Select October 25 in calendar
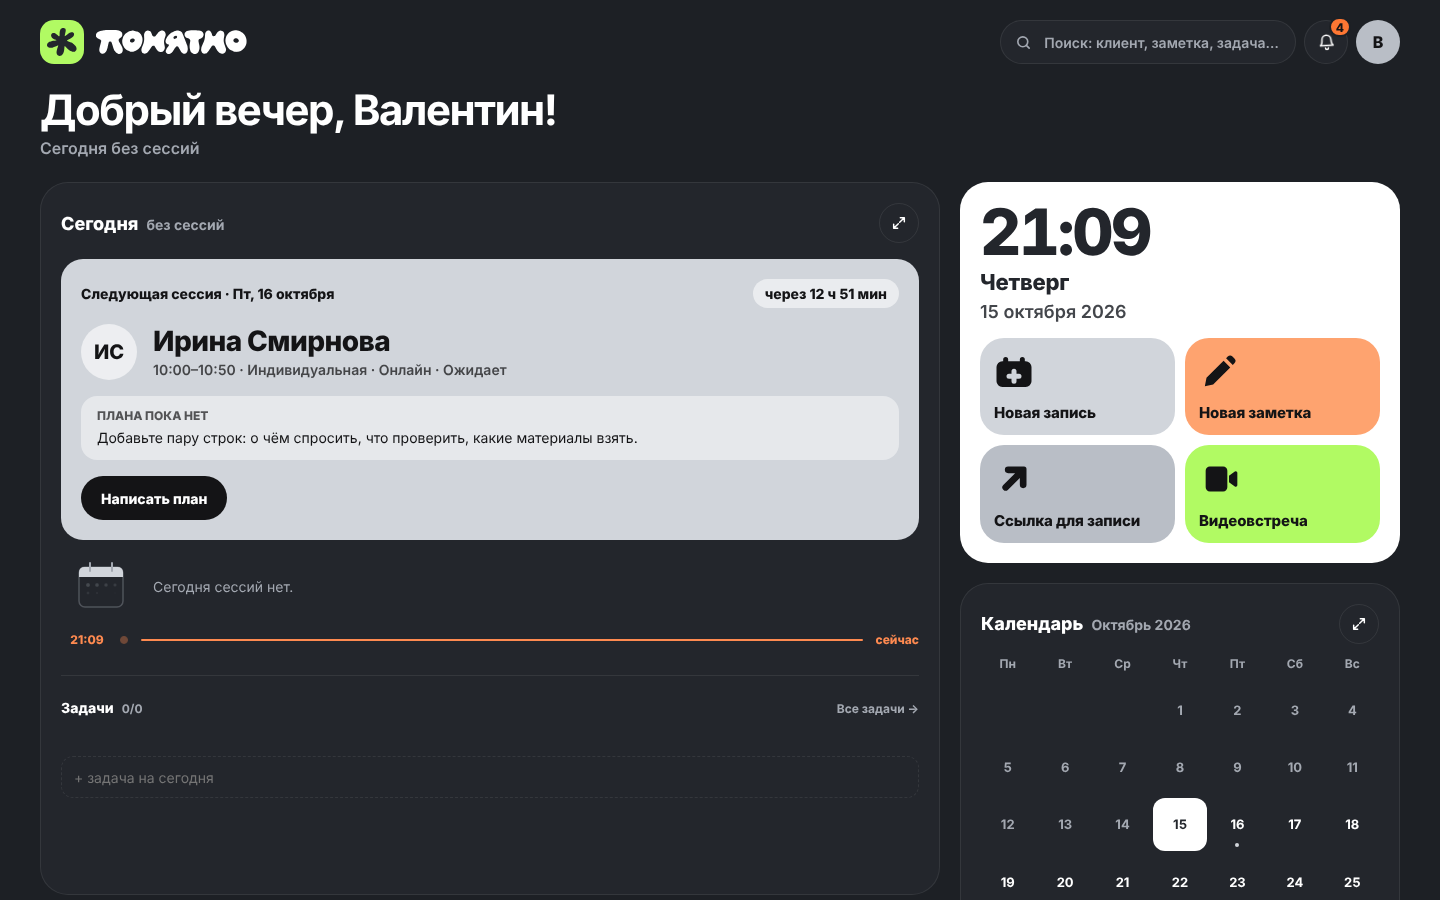The width and height of the screenshot is (1440, 900). click(1352, 882)
